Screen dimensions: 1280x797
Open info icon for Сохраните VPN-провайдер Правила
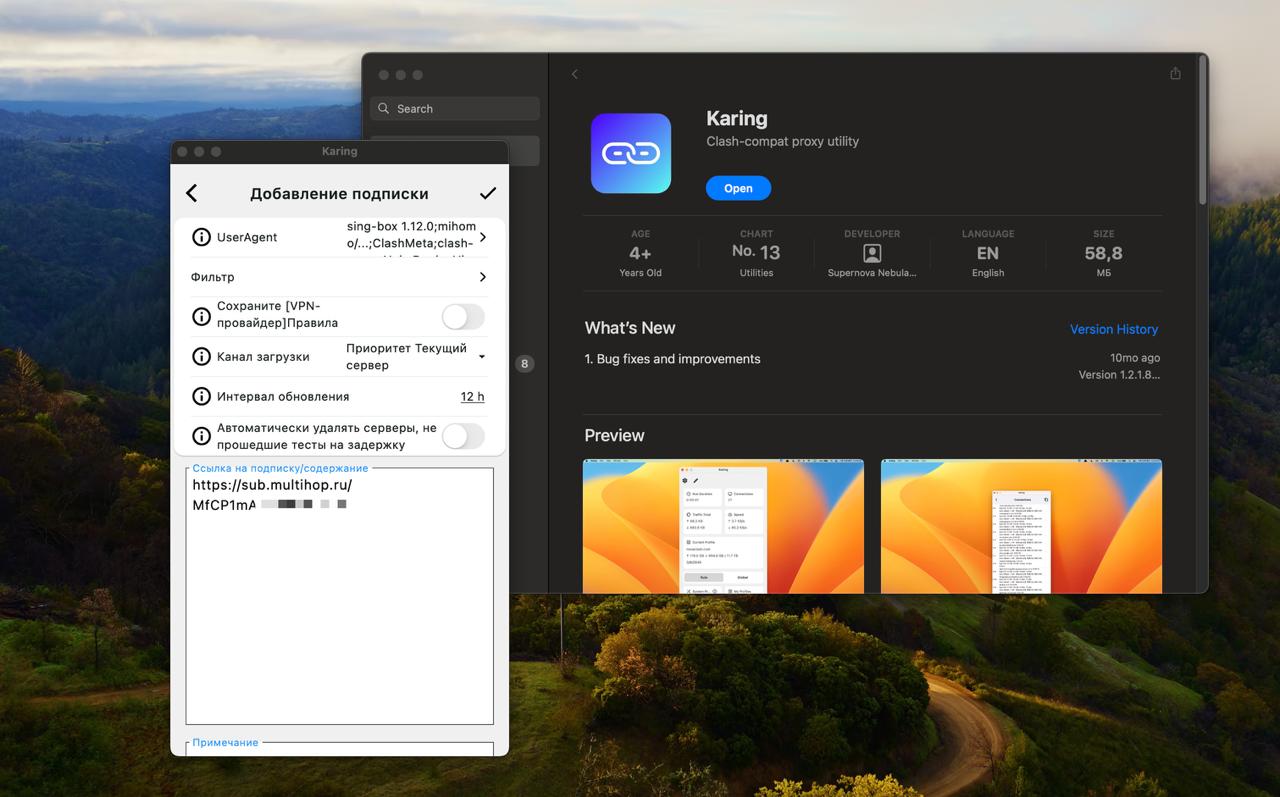click(201, 317)
